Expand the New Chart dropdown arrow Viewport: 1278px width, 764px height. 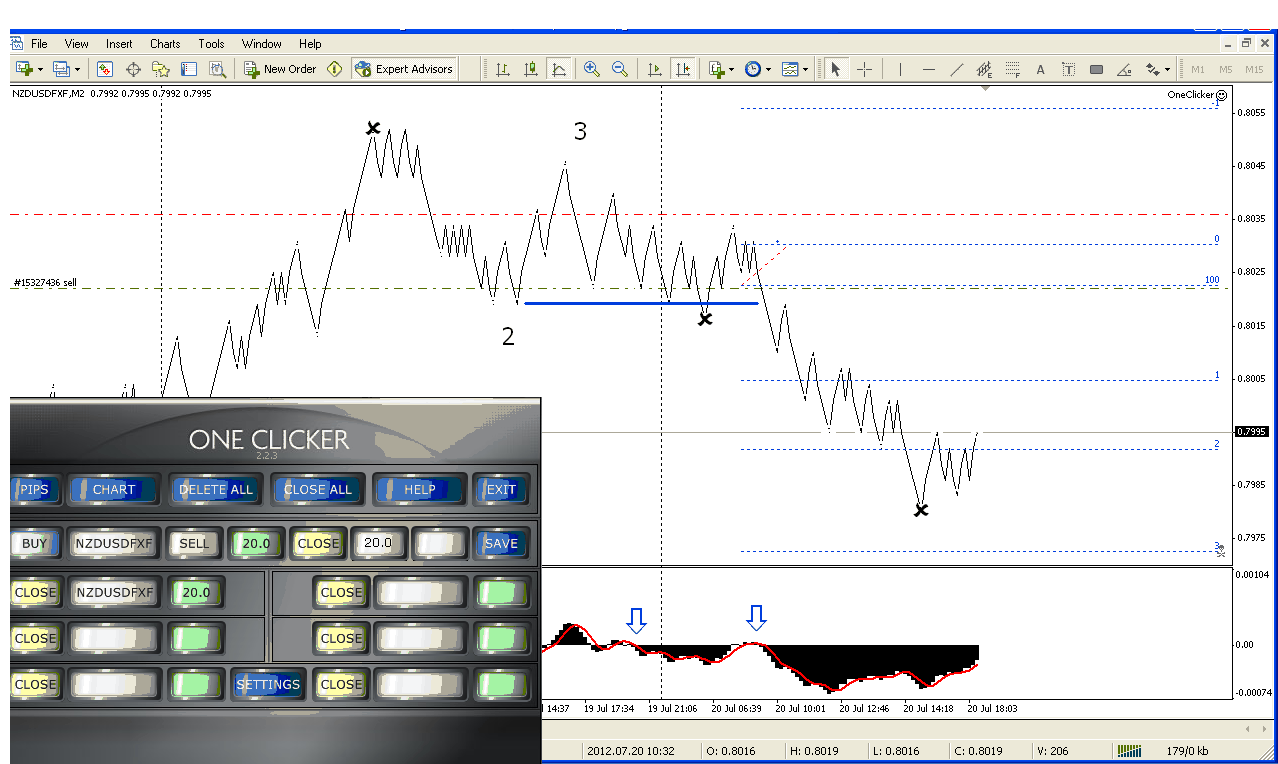pos(40,69)
